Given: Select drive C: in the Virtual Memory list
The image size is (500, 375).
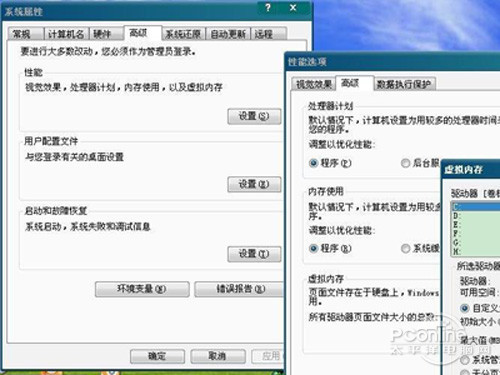Looking at the screenshot, I should [476, 206].
